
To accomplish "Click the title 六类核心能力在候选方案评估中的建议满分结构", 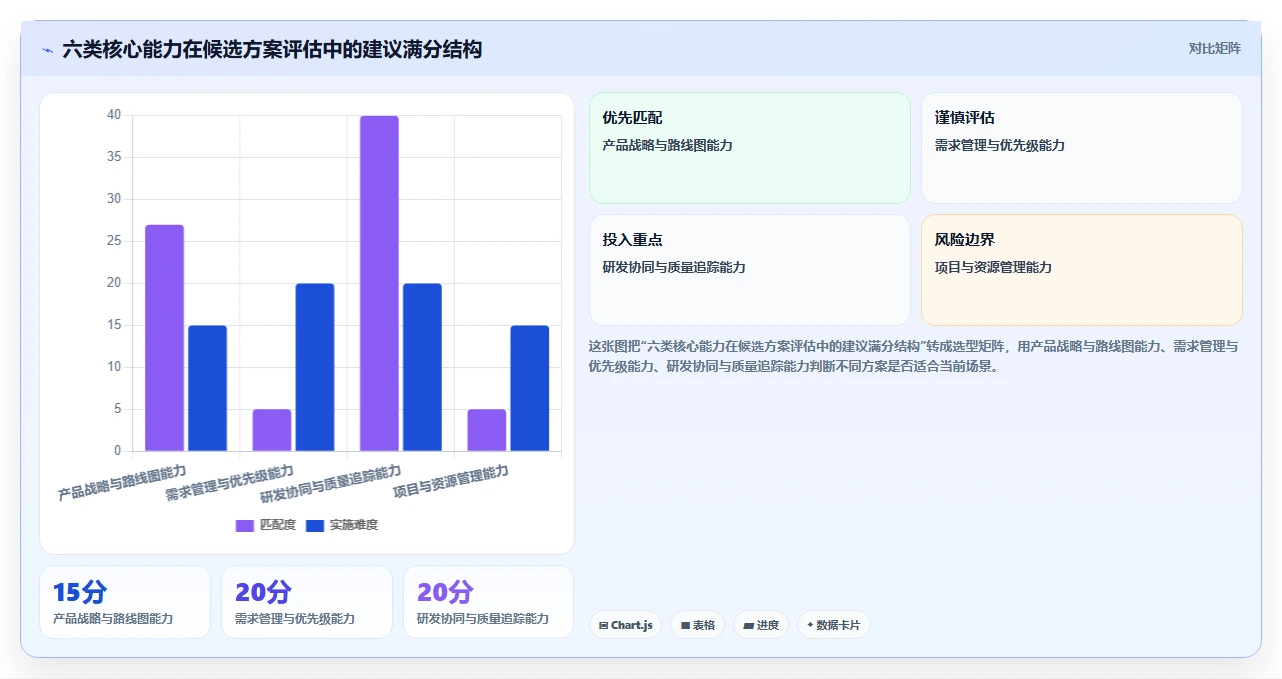I will pyautogui.click(x=272, y=49).
